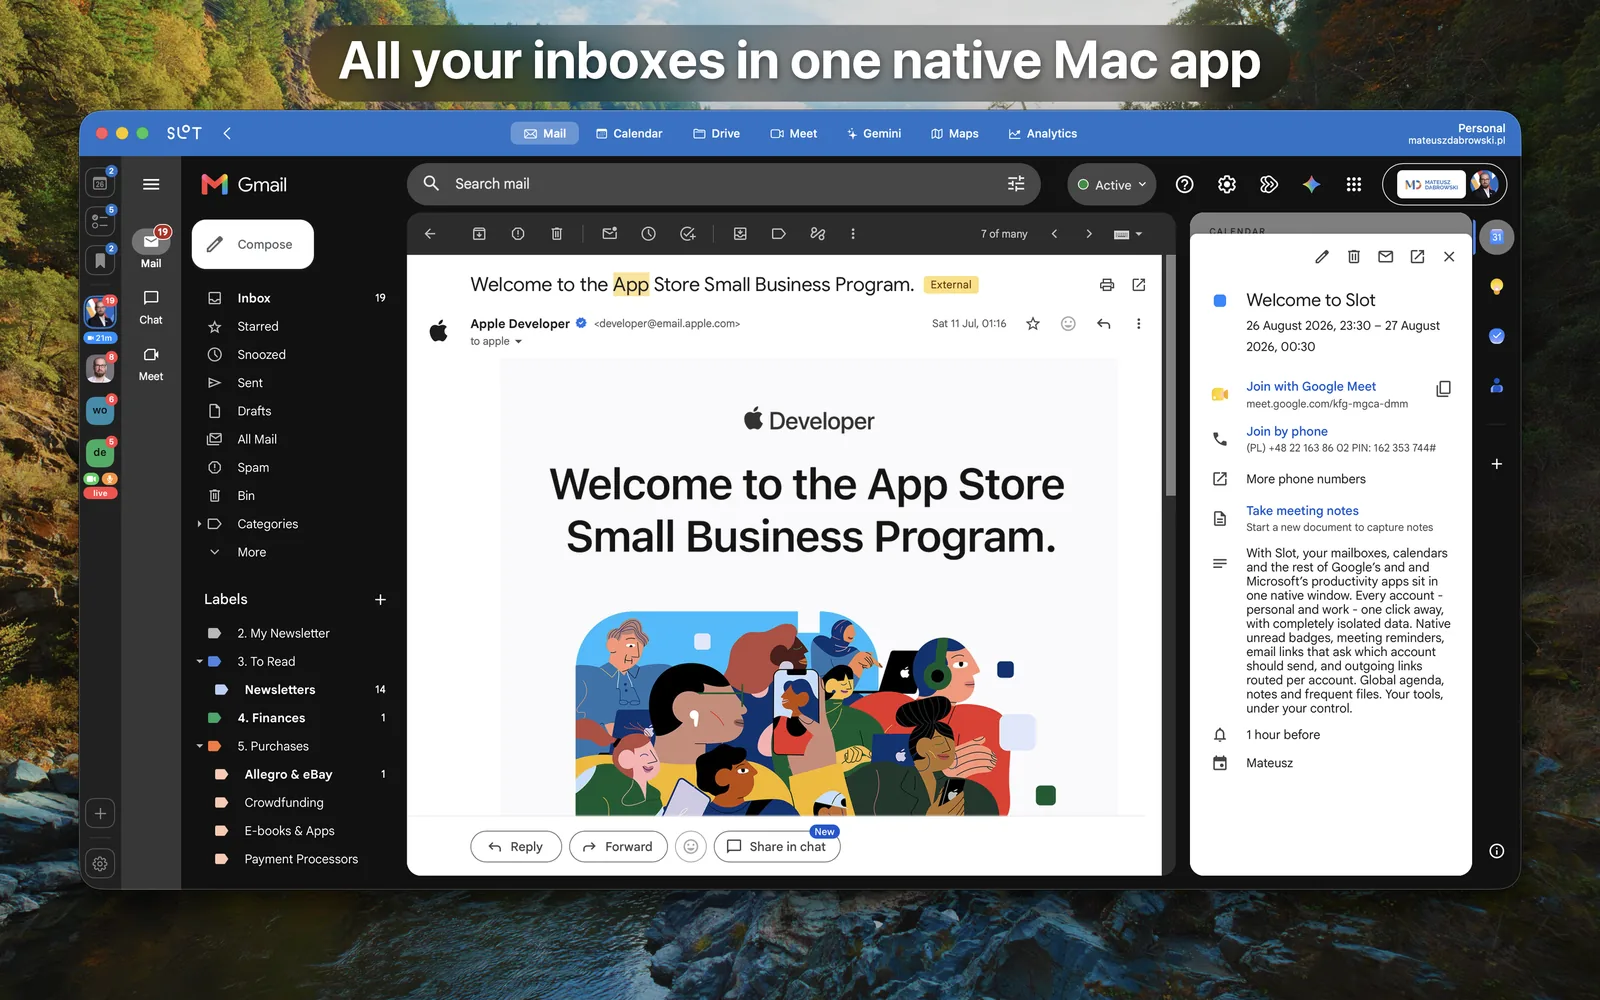This screenshot has width=1600, height=1000.
Task: Delete the open email using the toolbar bin
Action: [x=557, y=234]
